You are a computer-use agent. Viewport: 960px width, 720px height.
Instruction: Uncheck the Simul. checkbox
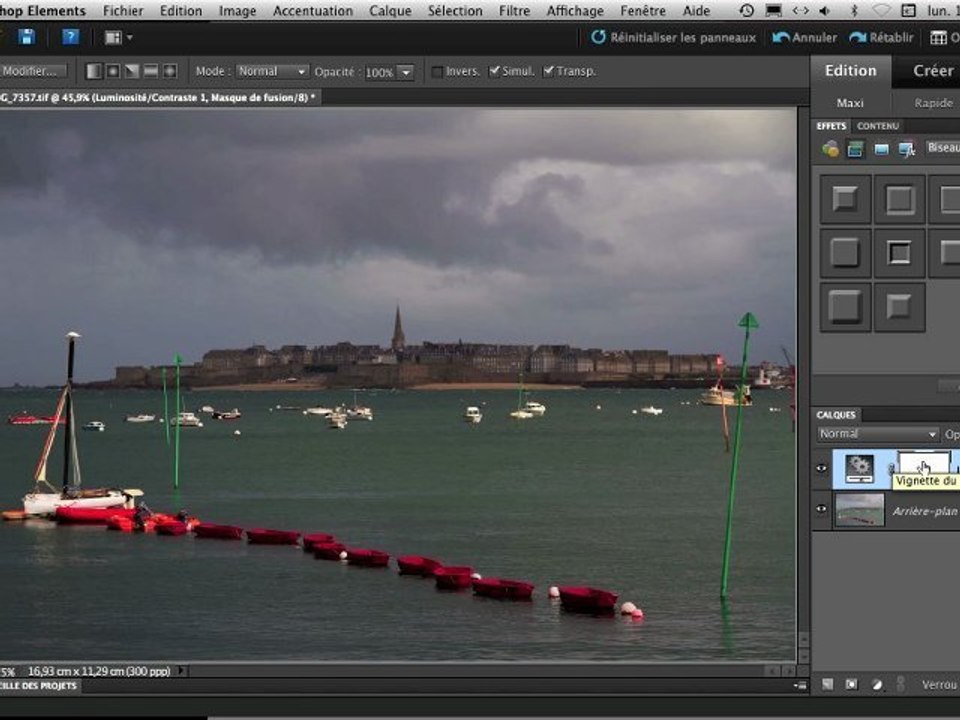coord(494,72)
